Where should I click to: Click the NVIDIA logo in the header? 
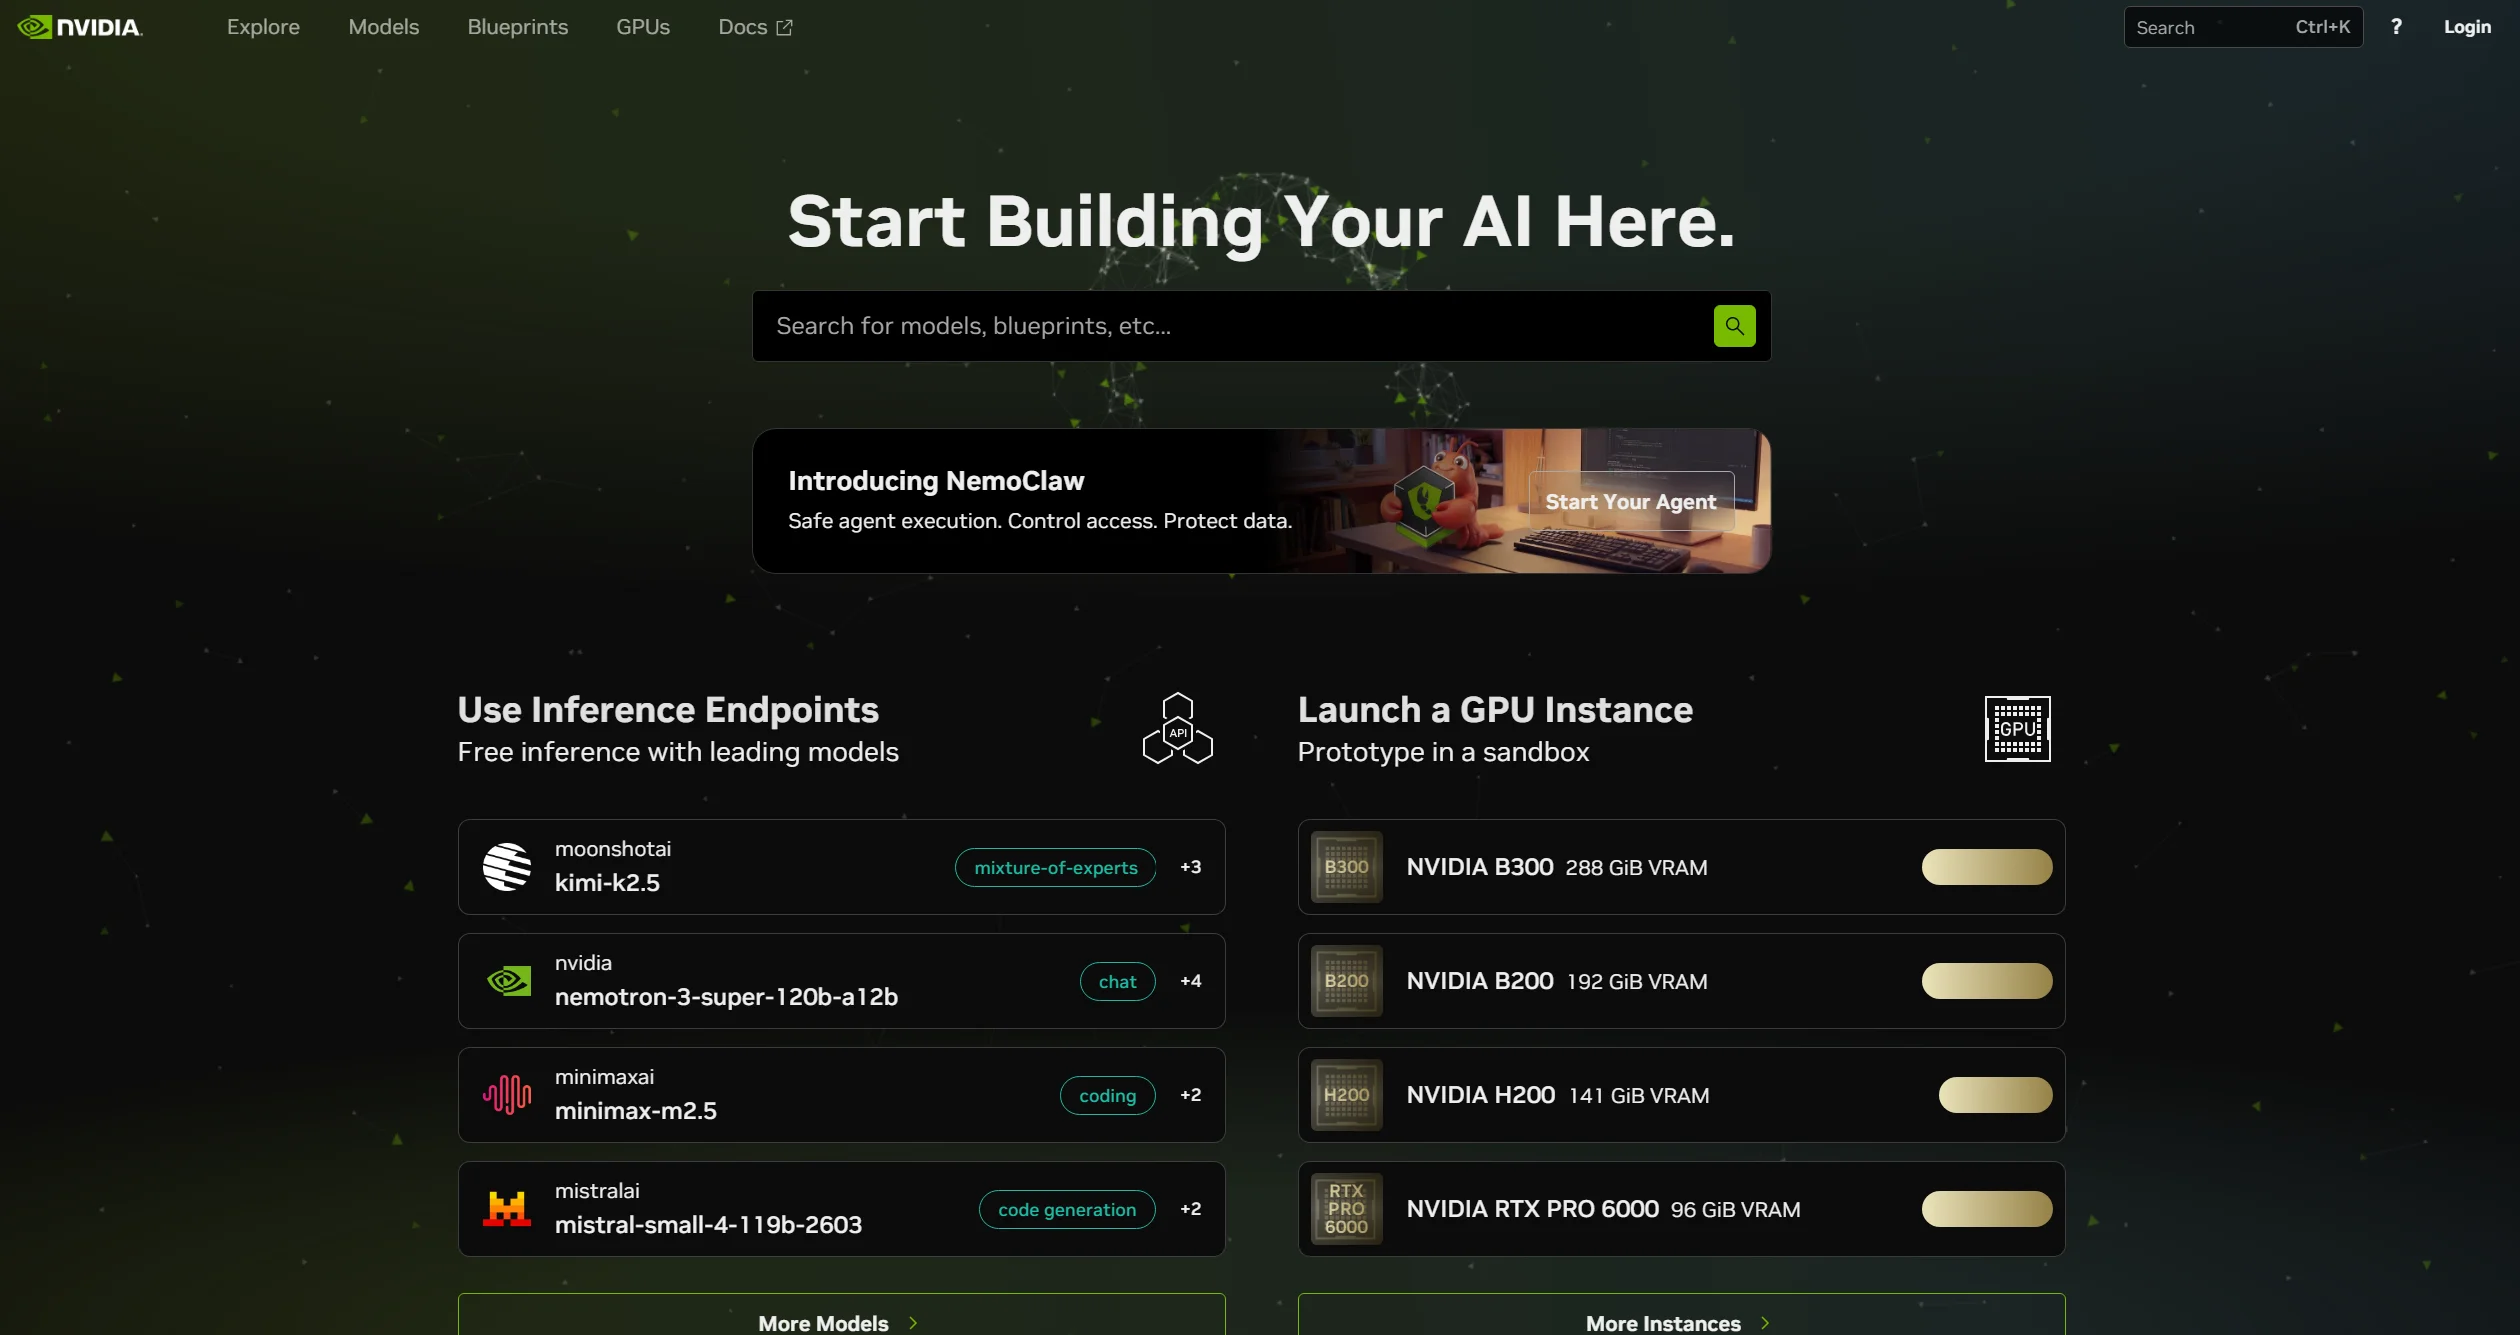80,27
